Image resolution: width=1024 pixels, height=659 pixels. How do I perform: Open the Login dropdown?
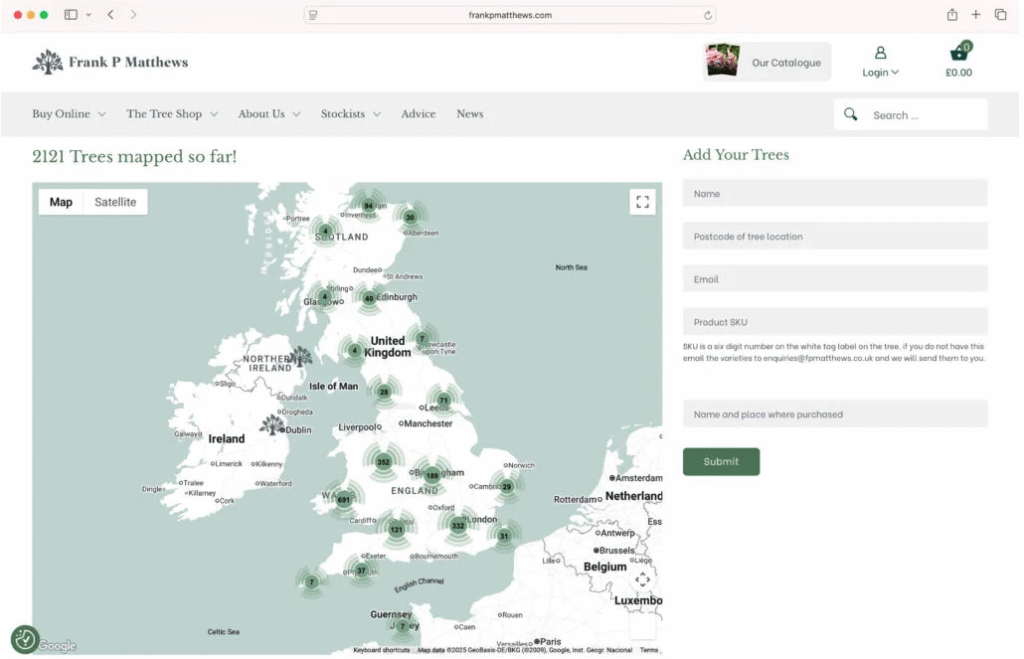point(880,72)
